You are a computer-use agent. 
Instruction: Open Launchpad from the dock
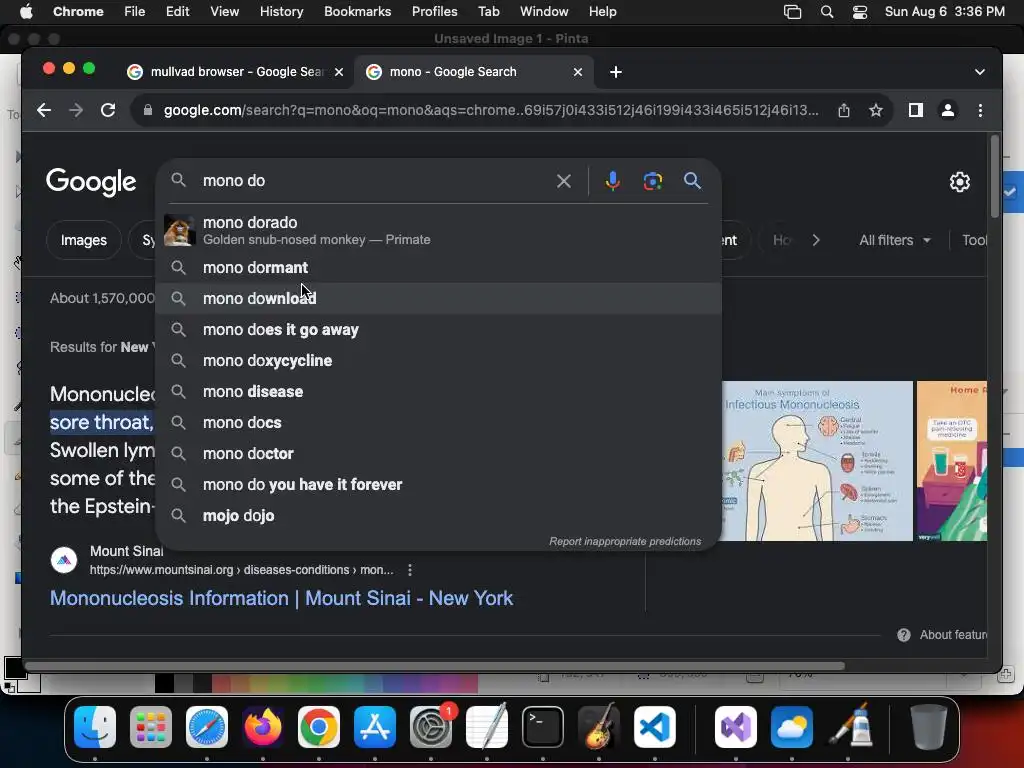point(151,726)
